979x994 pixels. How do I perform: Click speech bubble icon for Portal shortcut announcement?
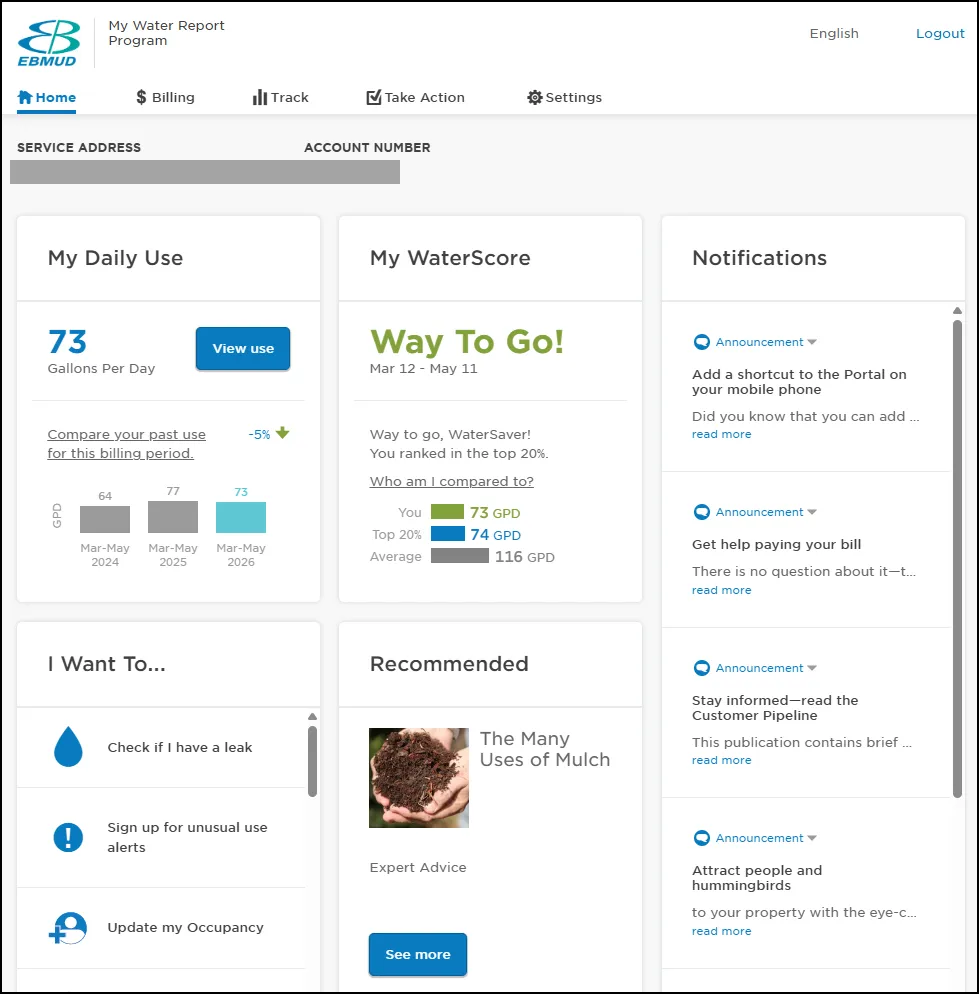701,342
